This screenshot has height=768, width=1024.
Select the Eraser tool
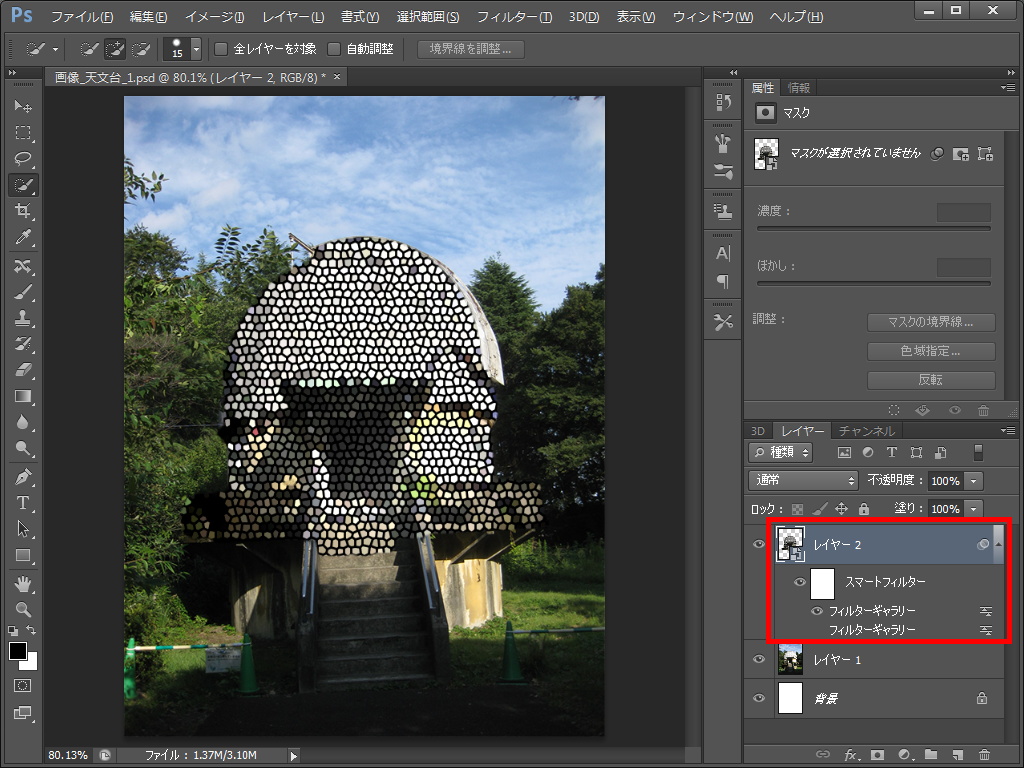tap(23, 370)
